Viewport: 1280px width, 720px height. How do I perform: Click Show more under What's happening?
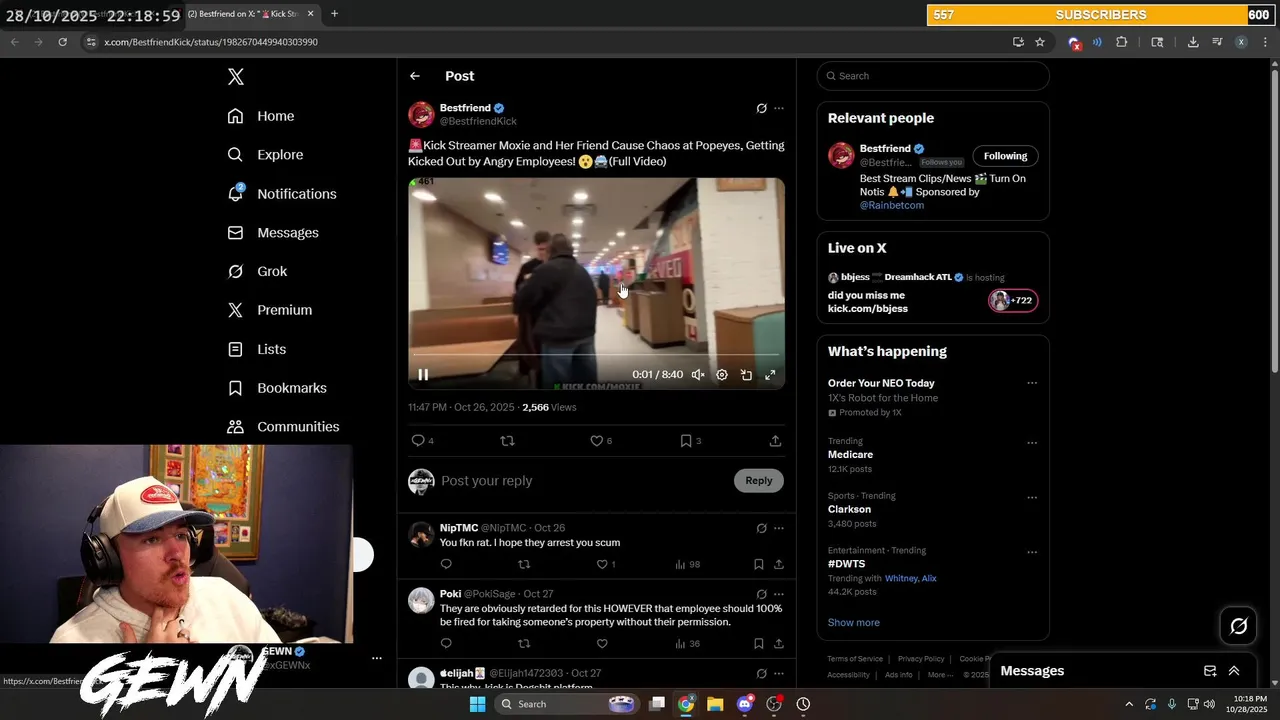coord(854,622)
